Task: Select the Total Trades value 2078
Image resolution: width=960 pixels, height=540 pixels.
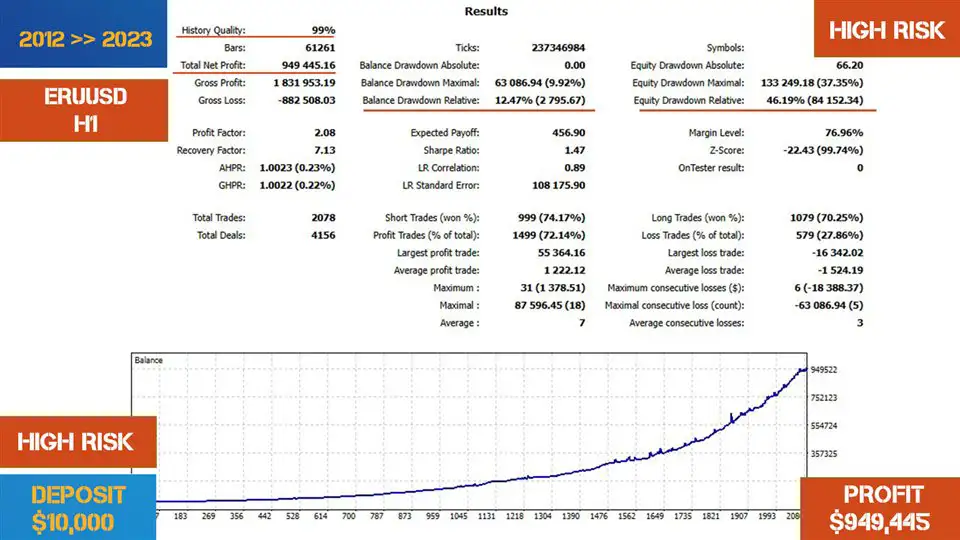Action: coord(320,218)
